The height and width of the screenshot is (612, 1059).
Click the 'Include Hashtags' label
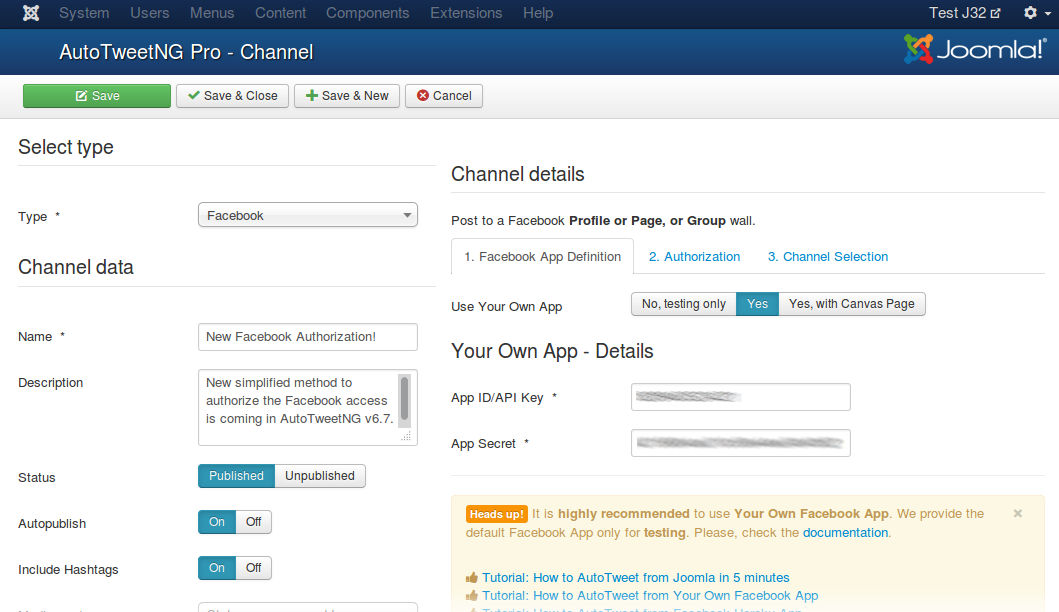(68, 569)
